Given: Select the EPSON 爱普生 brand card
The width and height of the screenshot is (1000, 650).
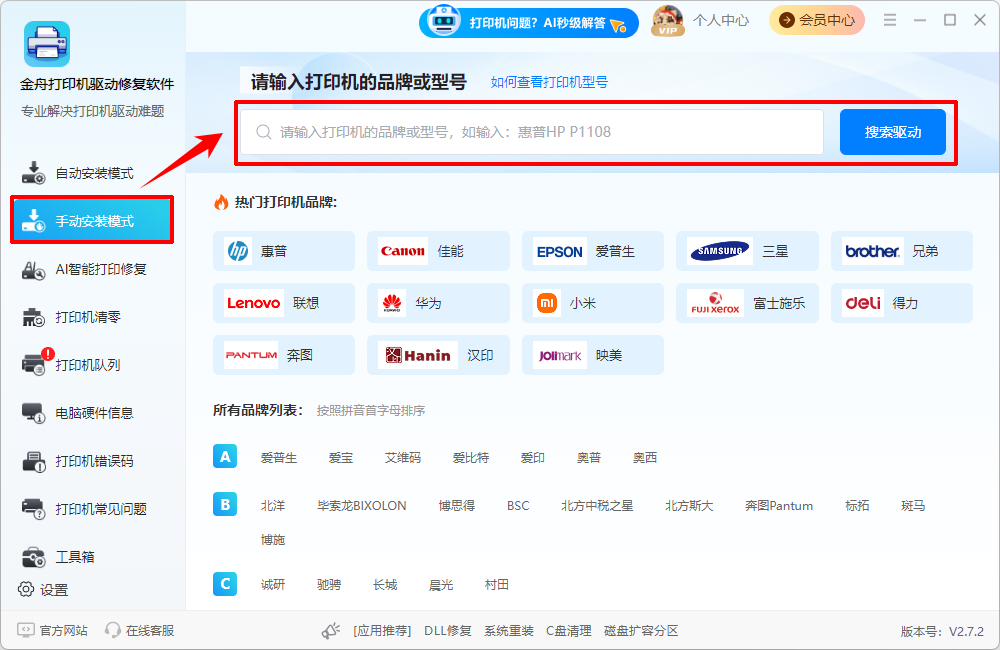Looking at the screenshot, I should coord(592,251).
